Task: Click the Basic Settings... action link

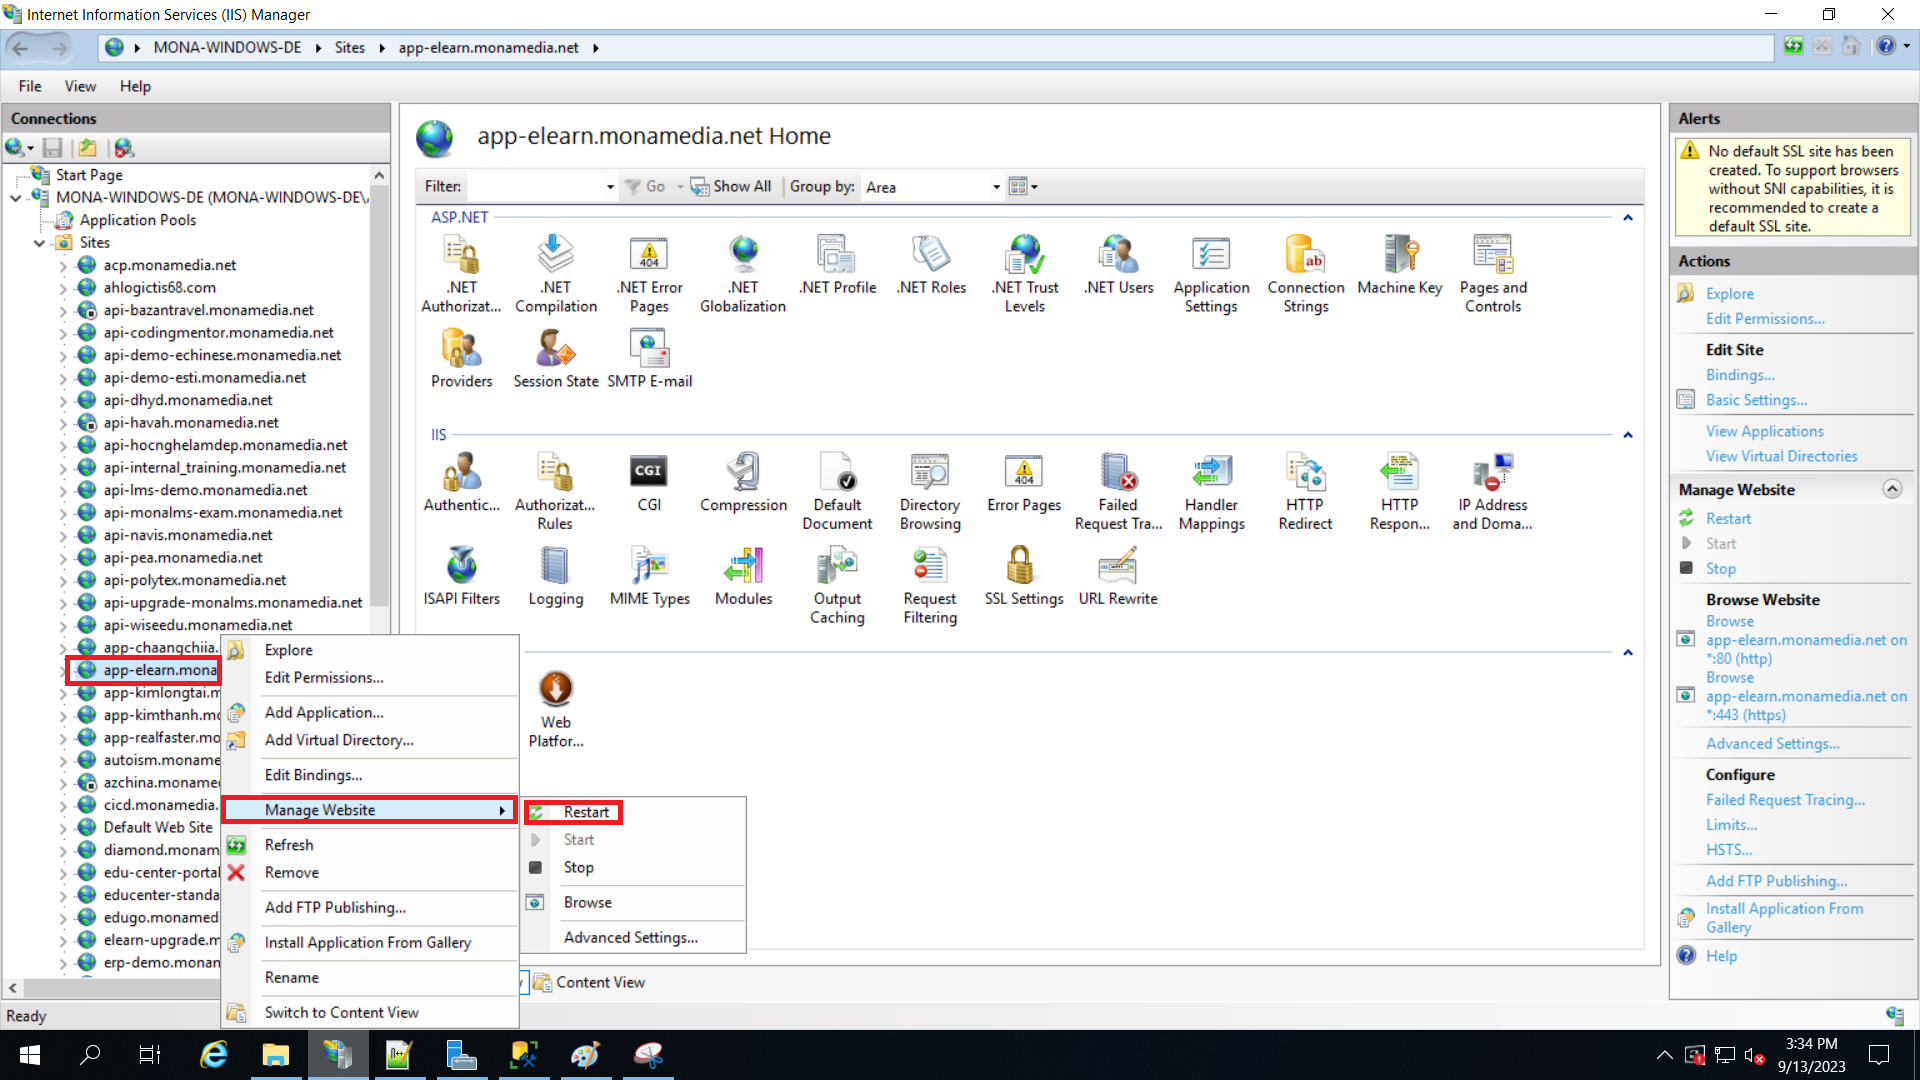Action: [1756, 400]
